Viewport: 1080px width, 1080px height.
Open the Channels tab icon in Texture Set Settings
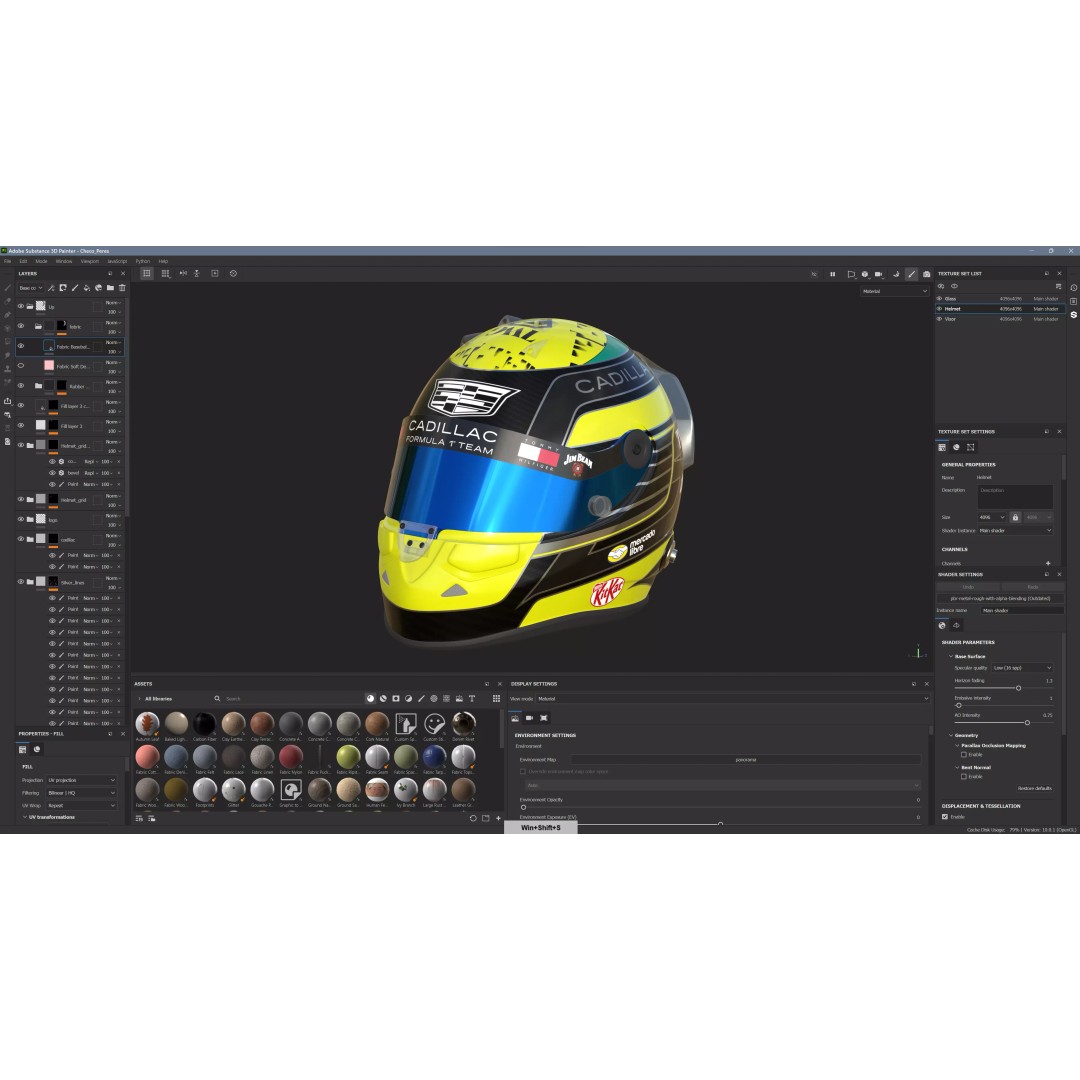coord(956,448)
